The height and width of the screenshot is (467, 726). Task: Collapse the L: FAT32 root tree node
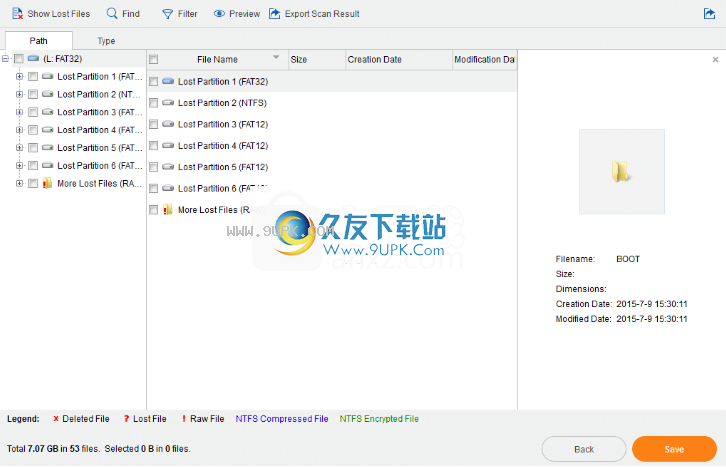coord(5,58)
